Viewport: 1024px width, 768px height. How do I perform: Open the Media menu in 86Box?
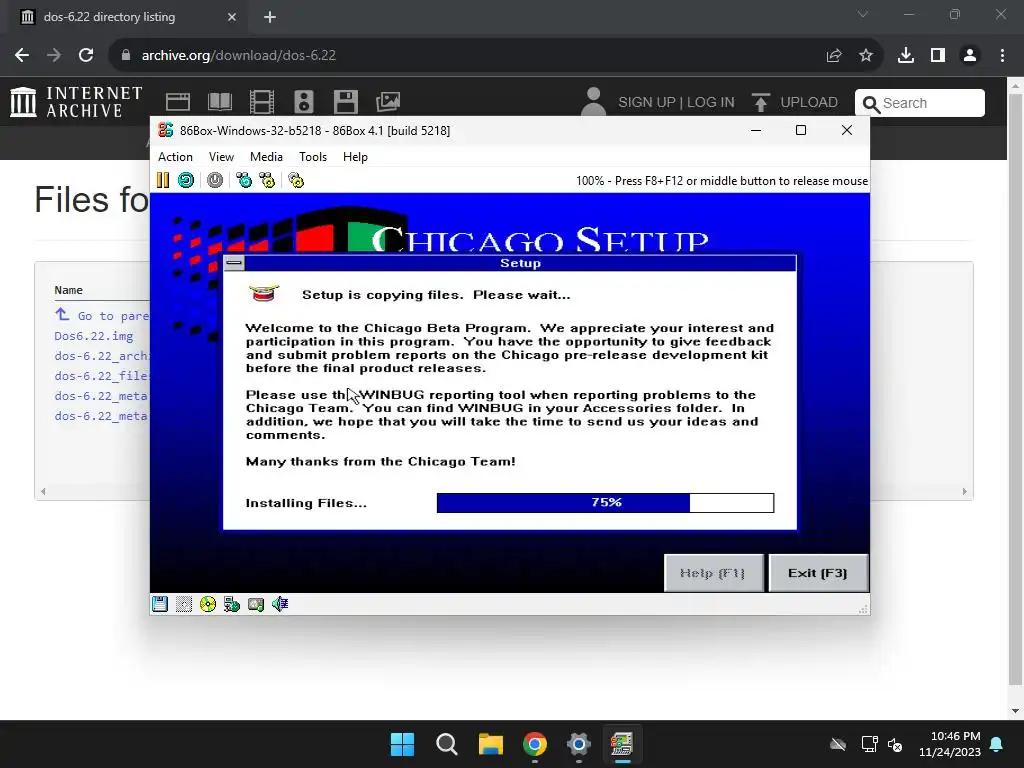266,157
